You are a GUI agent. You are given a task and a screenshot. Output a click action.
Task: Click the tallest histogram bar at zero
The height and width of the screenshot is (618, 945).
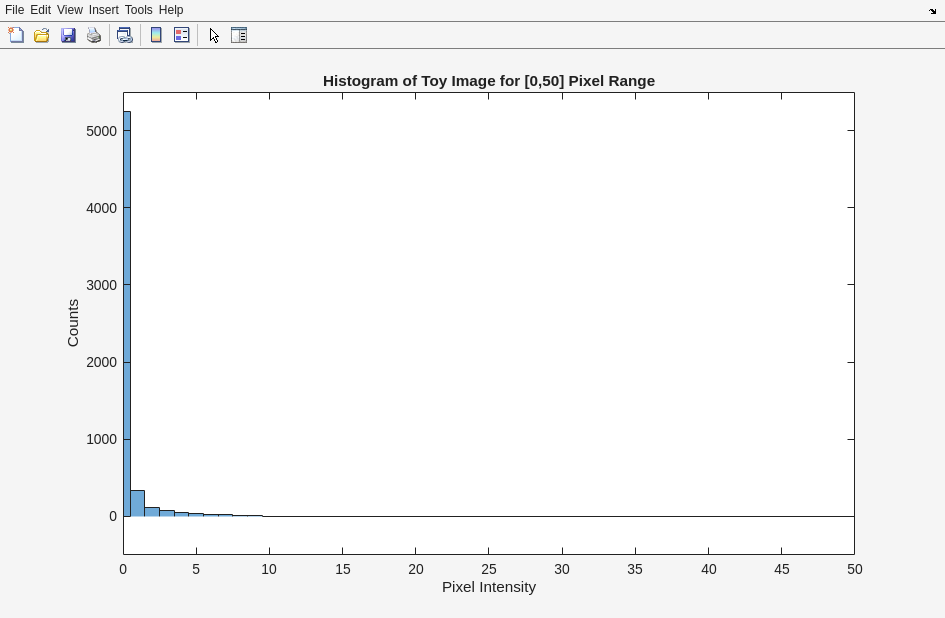point(127,320)
